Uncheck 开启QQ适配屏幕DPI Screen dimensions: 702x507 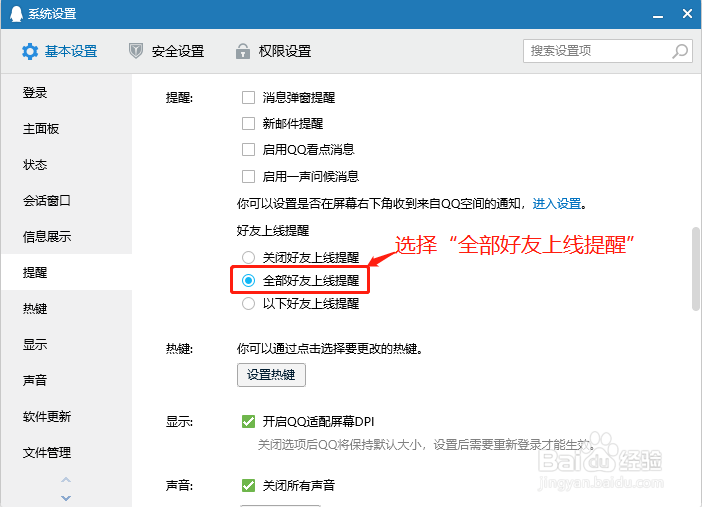248,421
